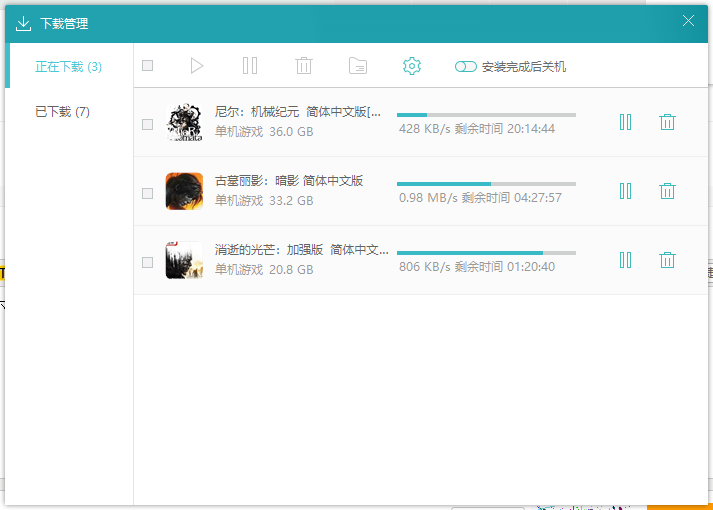Tick the select-all checkbox in toolbar

coord(147,66)
